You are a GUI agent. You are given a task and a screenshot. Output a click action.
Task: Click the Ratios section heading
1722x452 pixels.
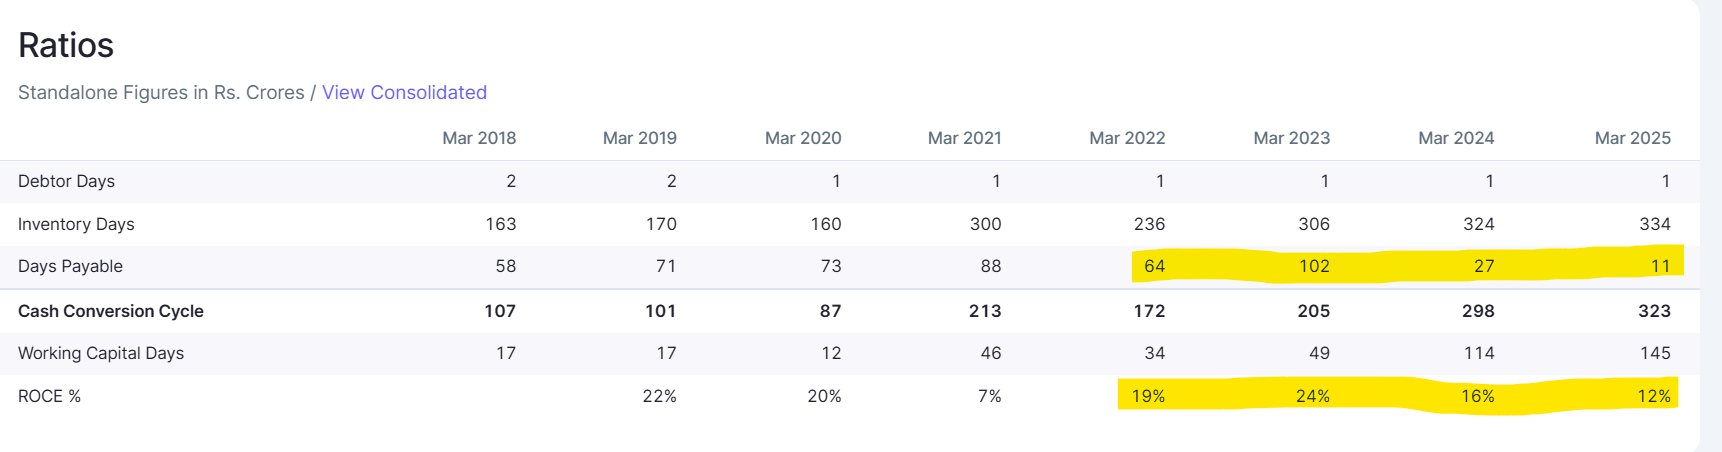pyautogui.click(x=66, y=45)
